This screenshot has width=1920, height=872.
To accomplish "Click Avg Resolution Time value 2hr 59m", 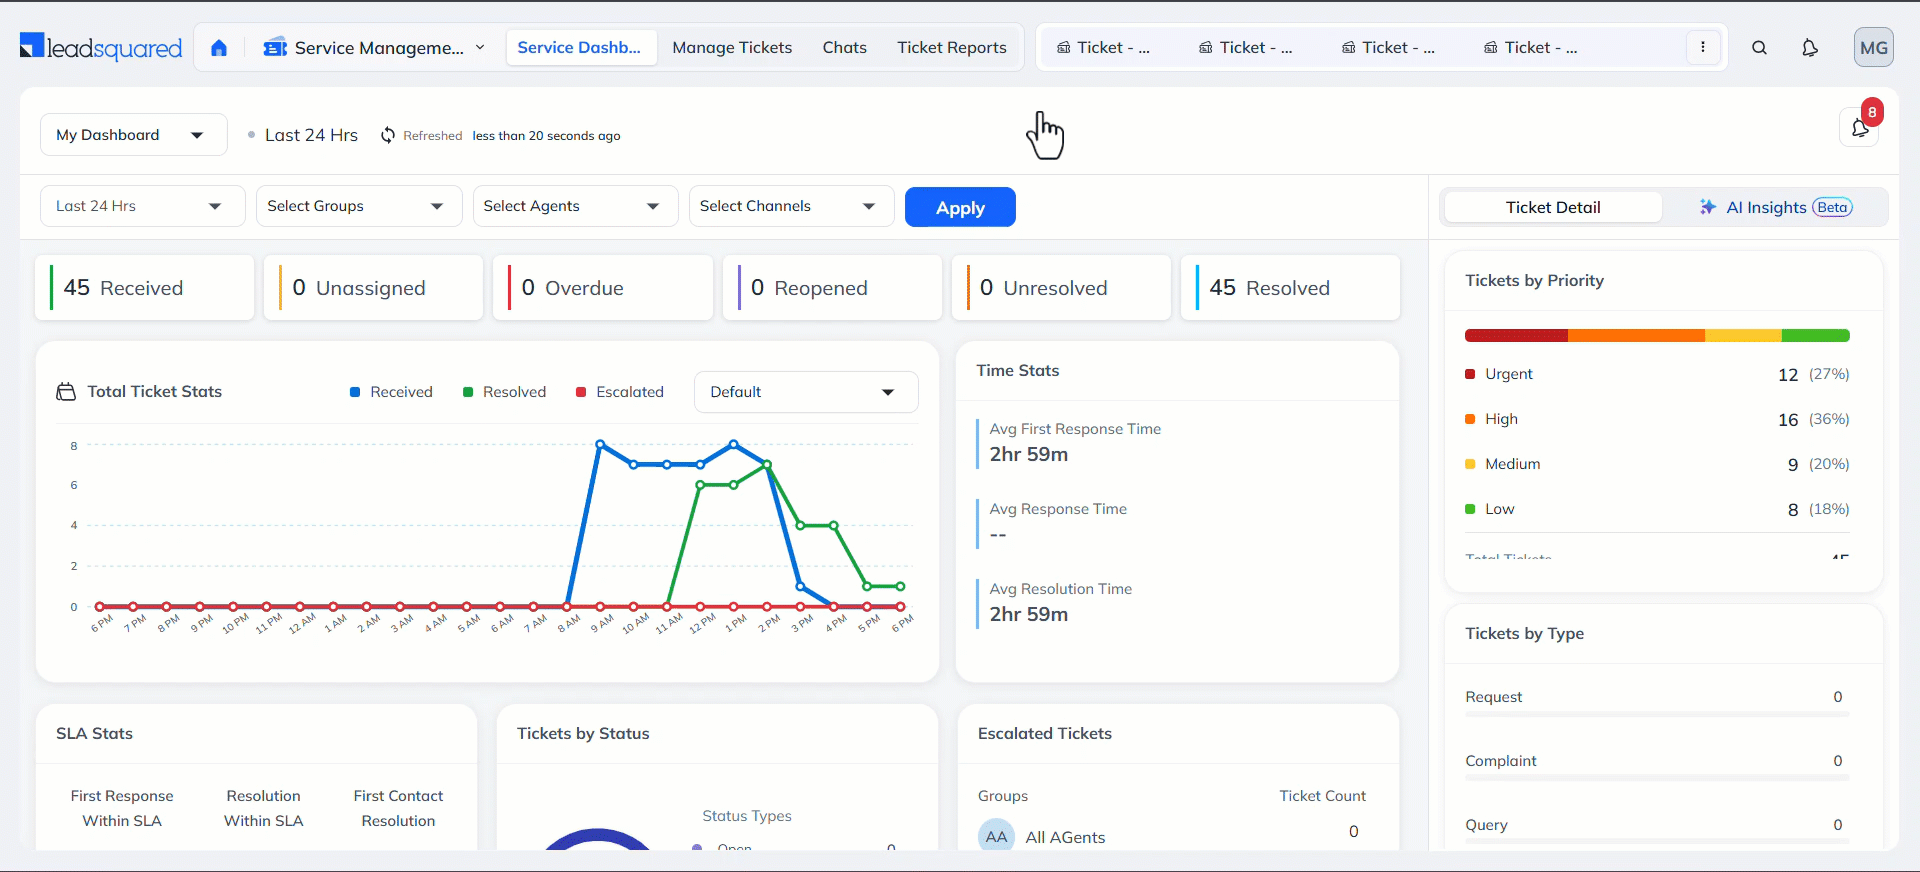I will click(x=1028, y=614).
